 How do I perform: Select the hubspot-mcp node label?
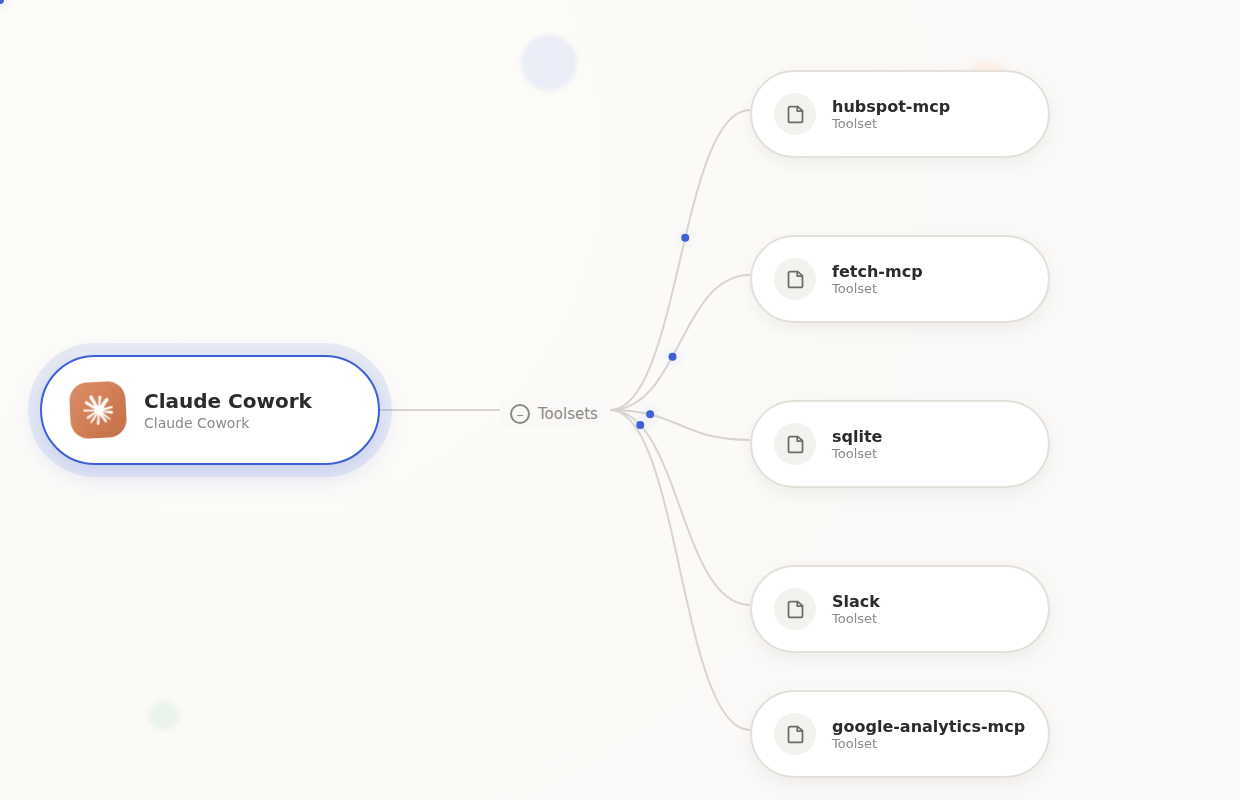click(x=891, y=106)
